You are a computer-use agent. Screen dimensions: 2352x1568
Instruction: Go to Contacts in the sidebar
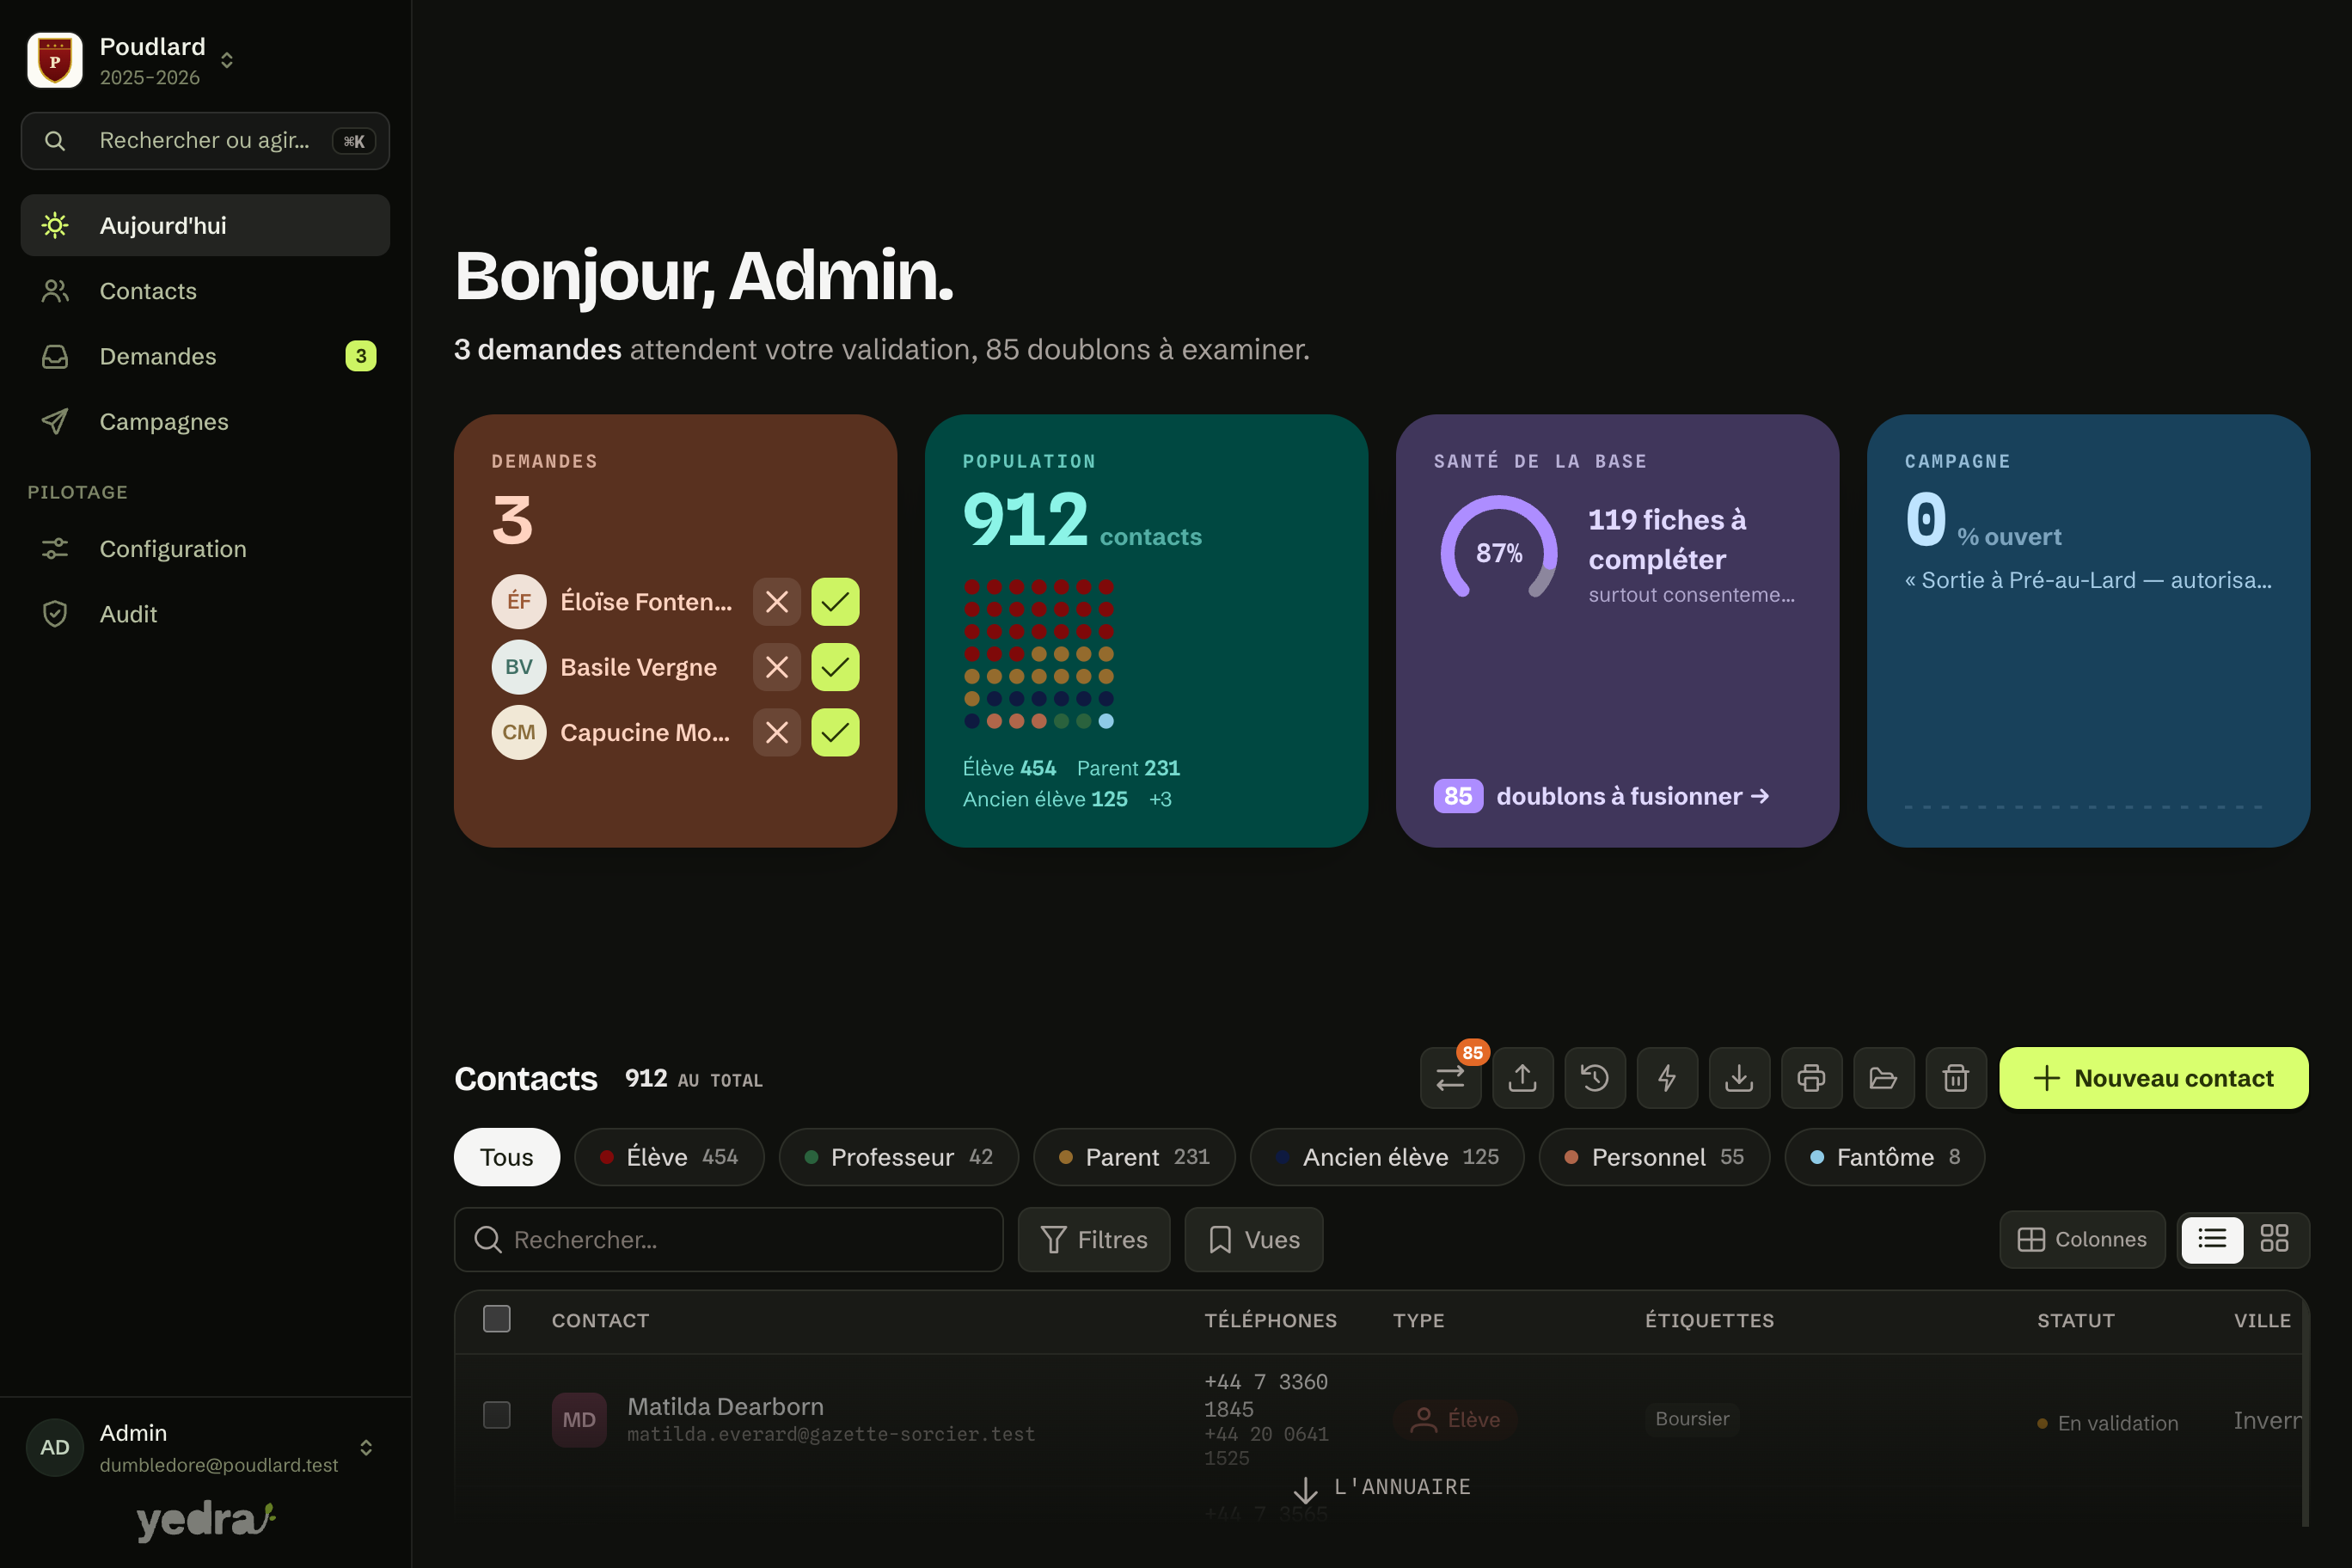[x=205, y=291]
